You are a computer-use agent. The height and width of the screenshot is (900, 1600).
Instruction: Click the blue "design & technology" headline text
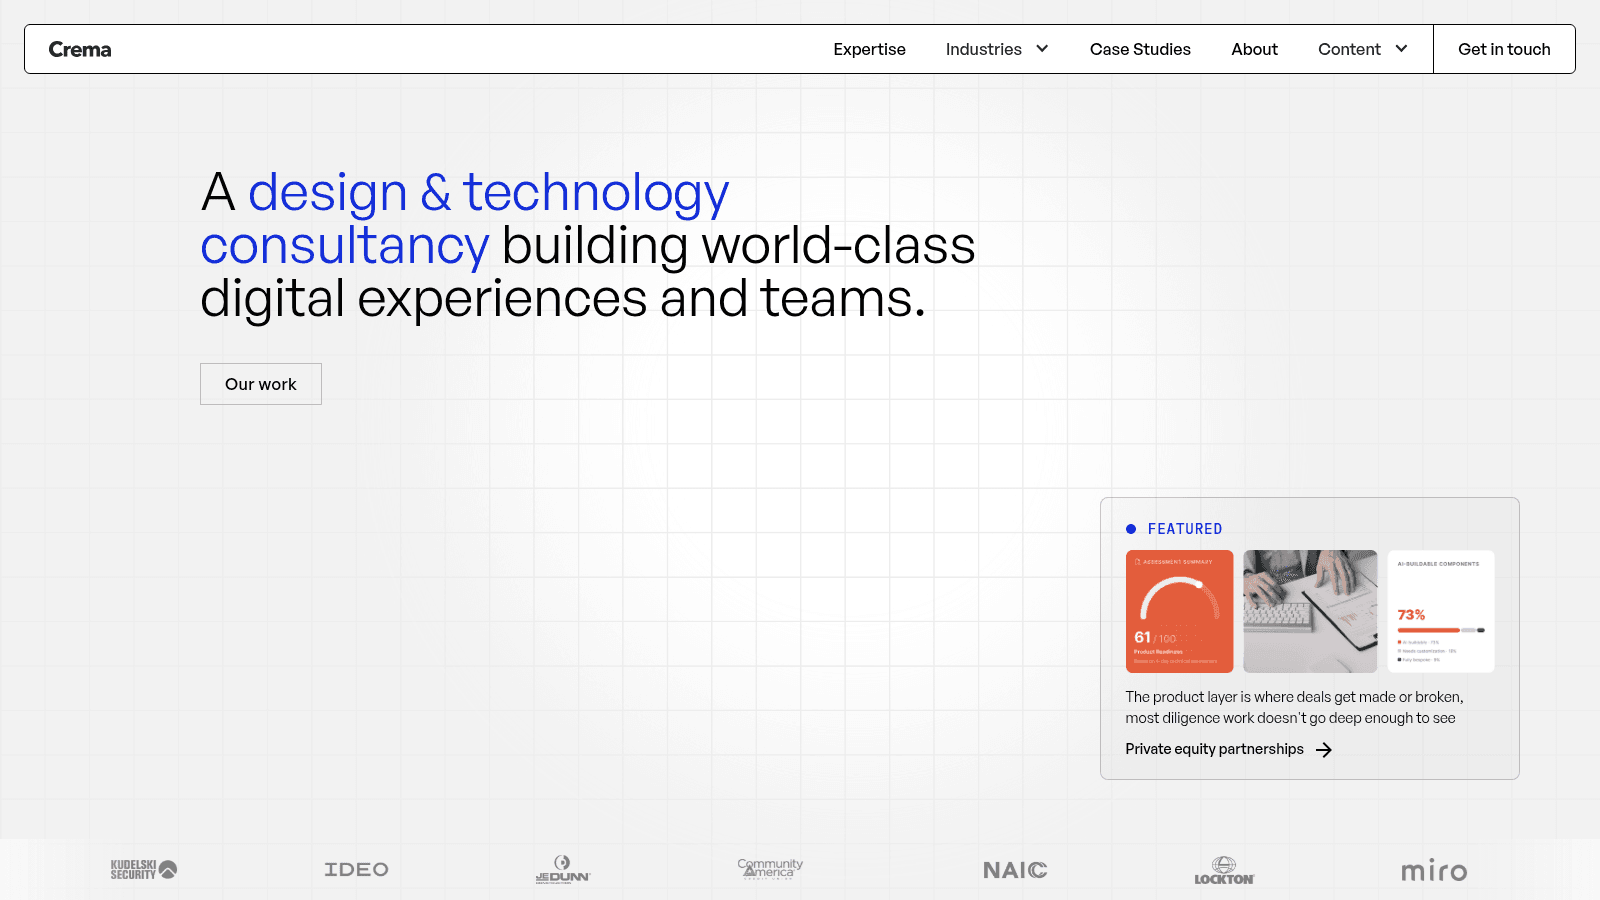point(489,192)
